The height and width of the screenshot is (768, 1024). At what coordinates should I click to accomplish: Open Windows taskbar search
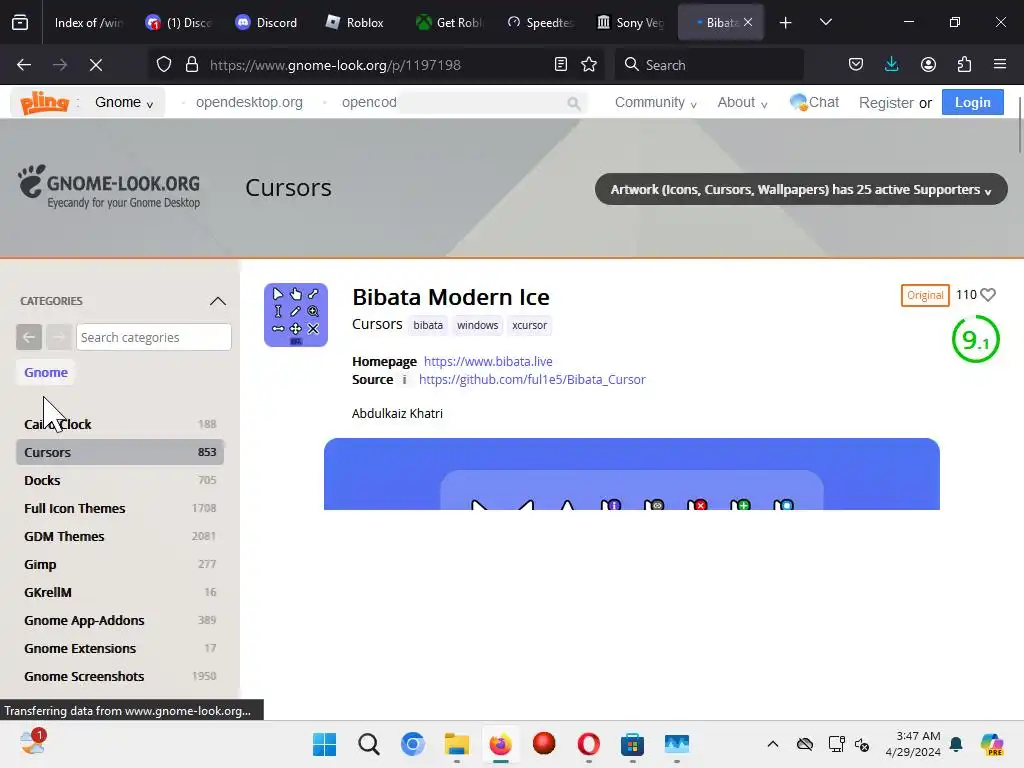coord(368,744)
